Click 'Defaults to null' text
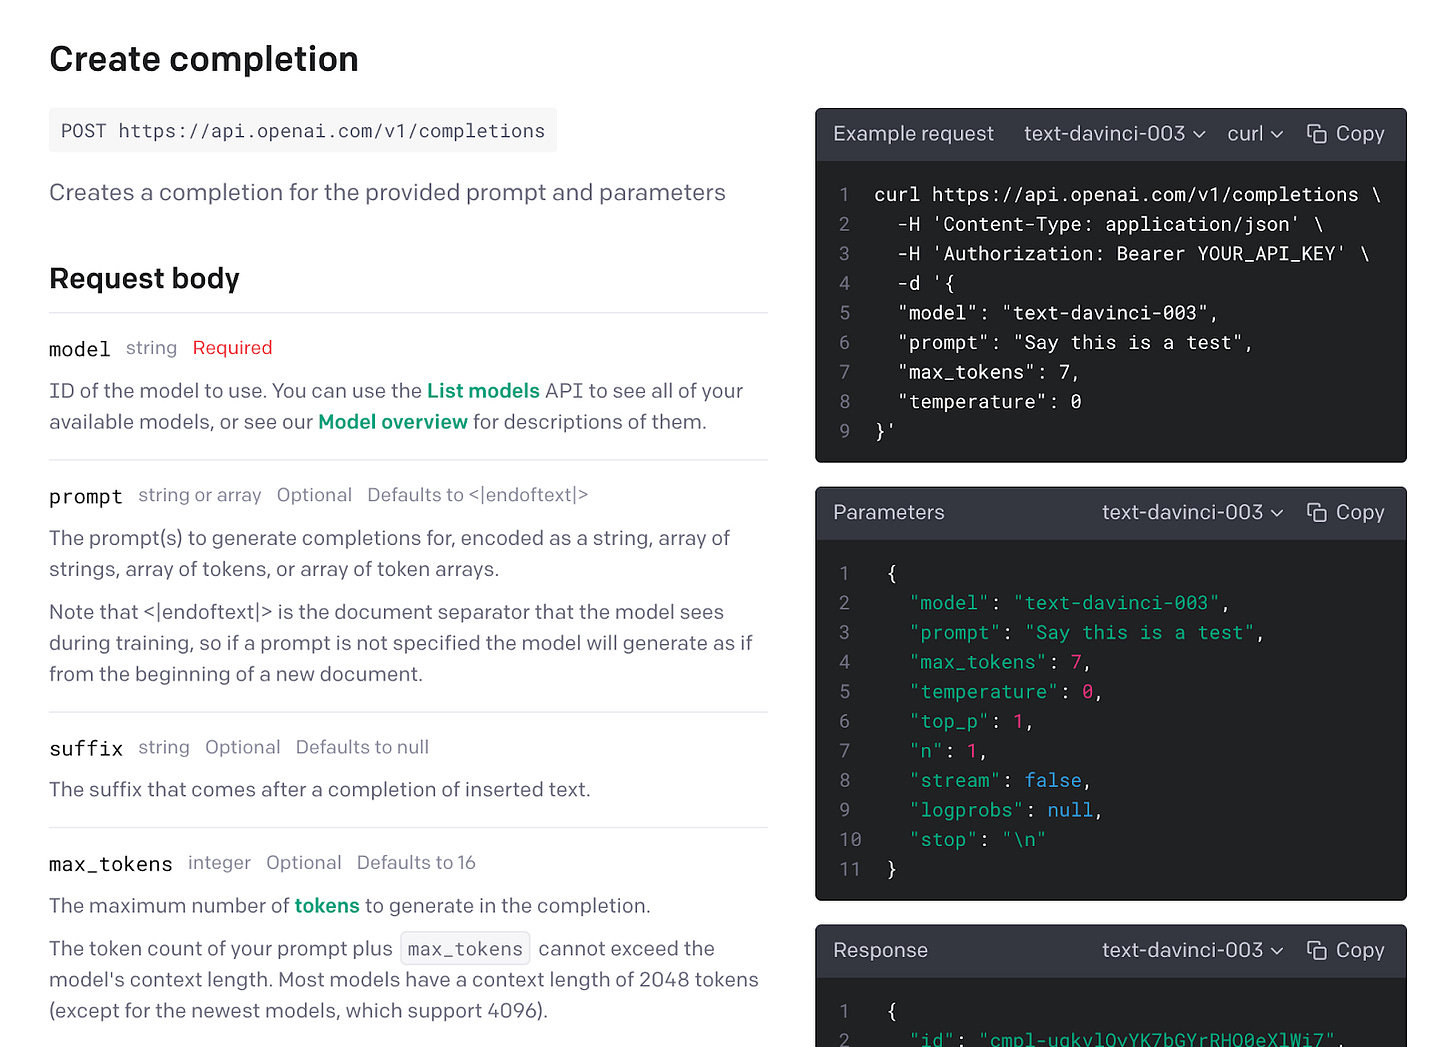This screenshot has height=1047, width=1456. 362,747
